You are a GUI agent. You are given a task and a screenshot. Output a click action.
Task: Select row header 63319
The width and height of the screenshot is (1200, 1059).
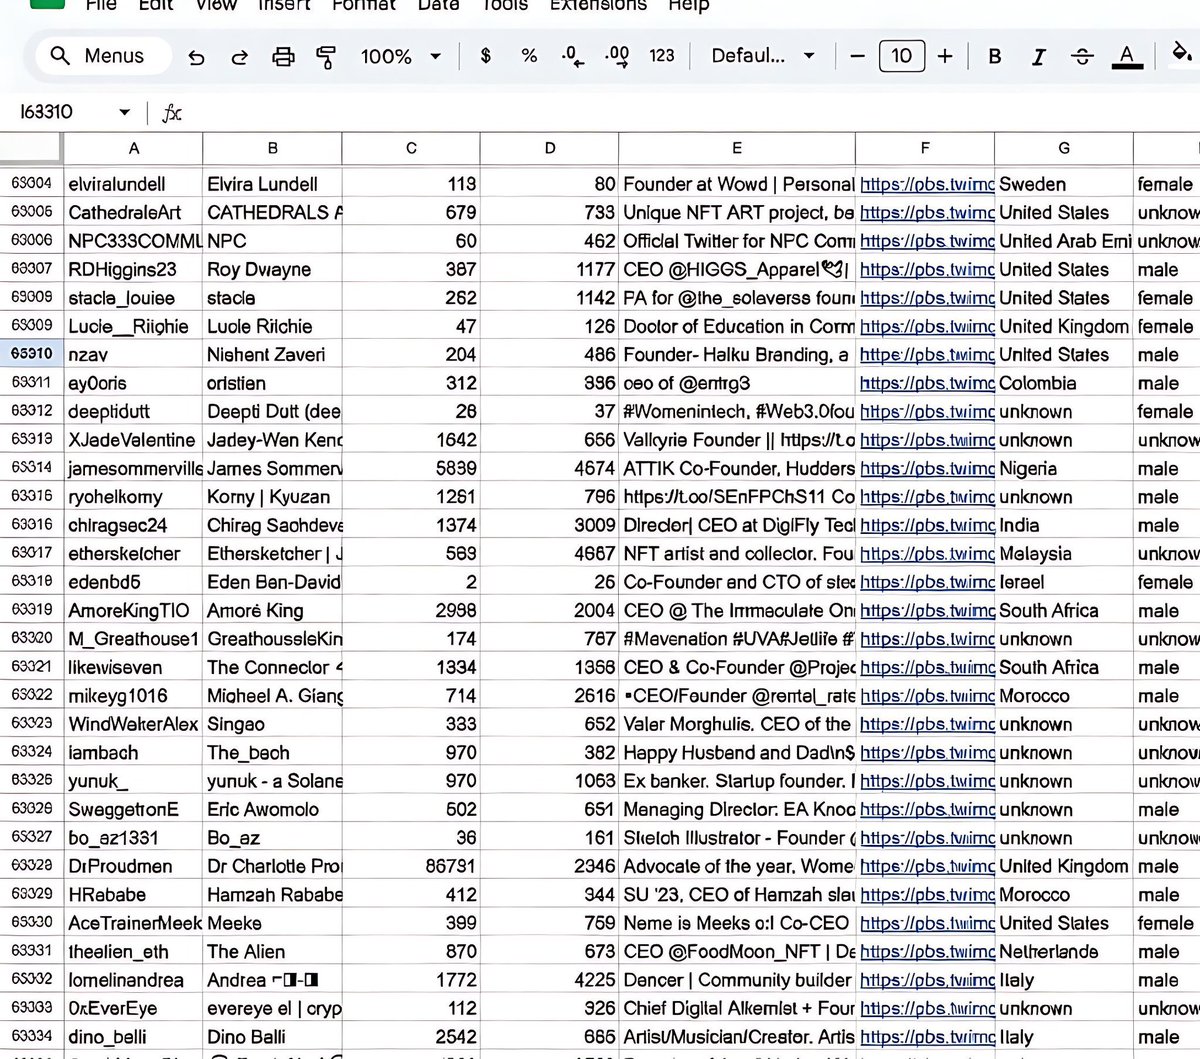(32, 610)
